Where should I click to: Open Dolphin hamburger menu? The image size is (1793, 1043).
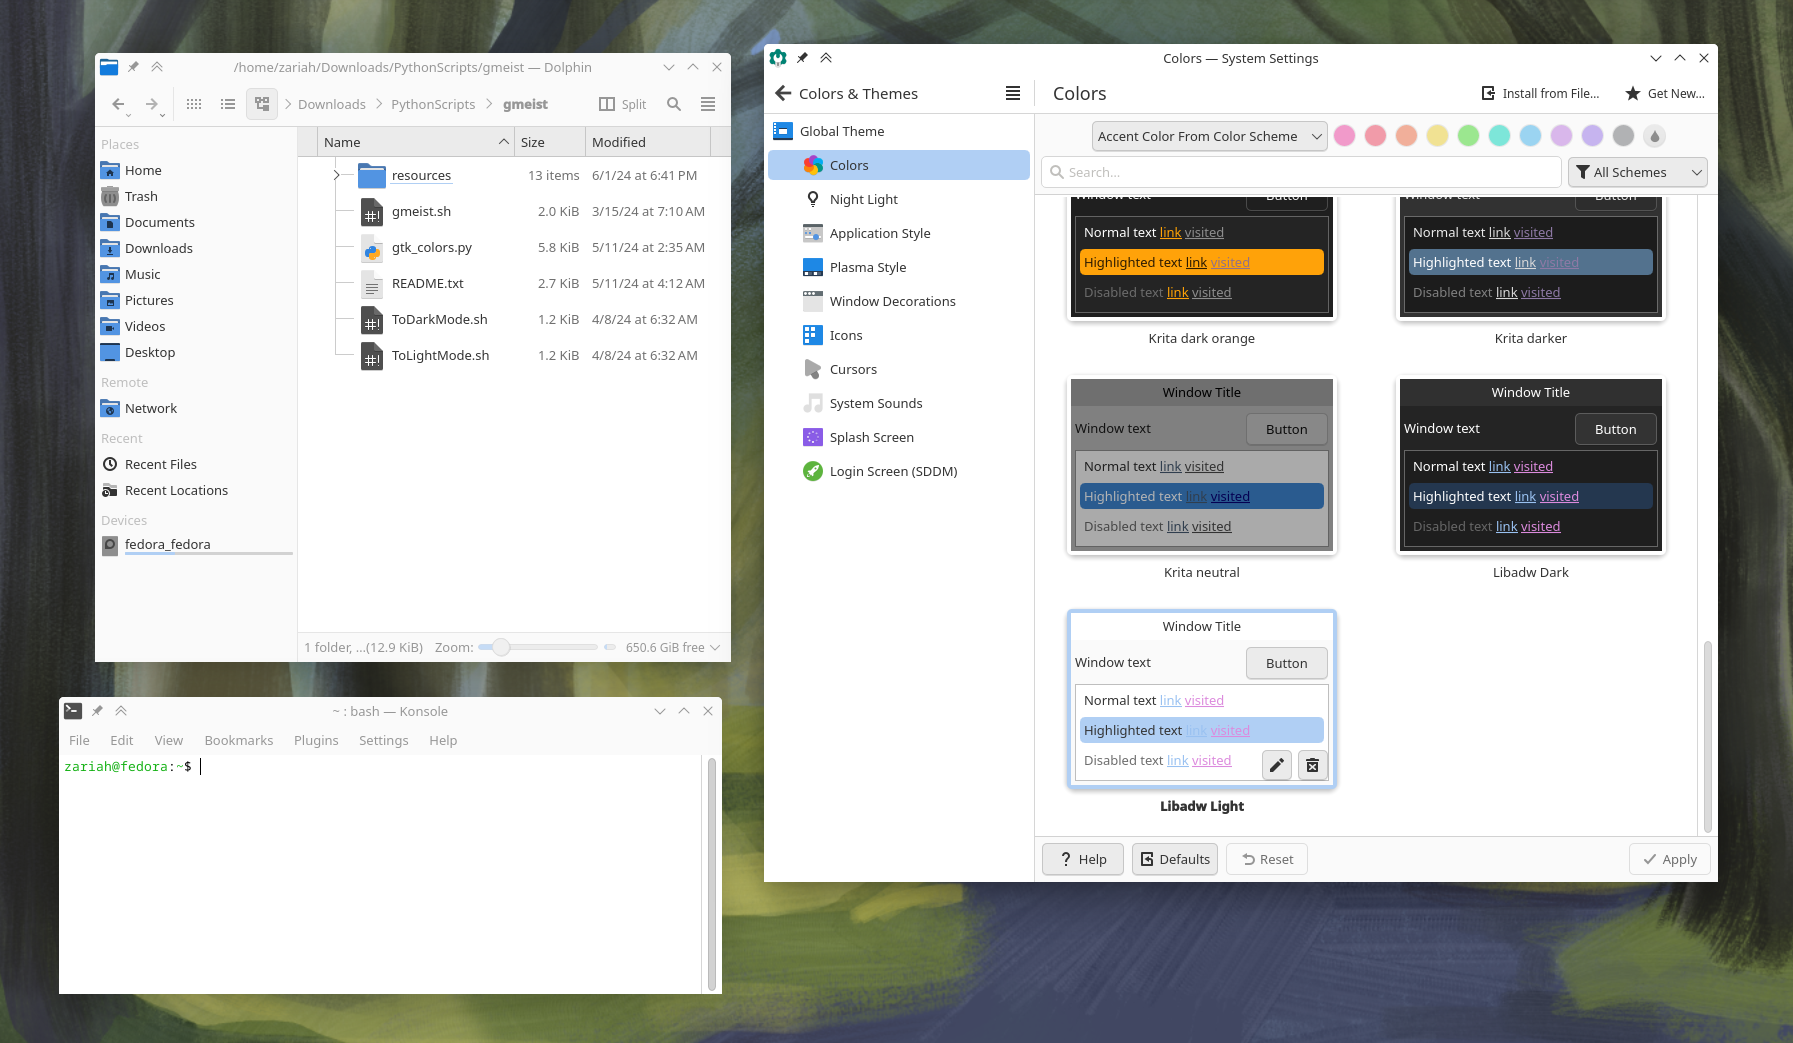(708, 104)
